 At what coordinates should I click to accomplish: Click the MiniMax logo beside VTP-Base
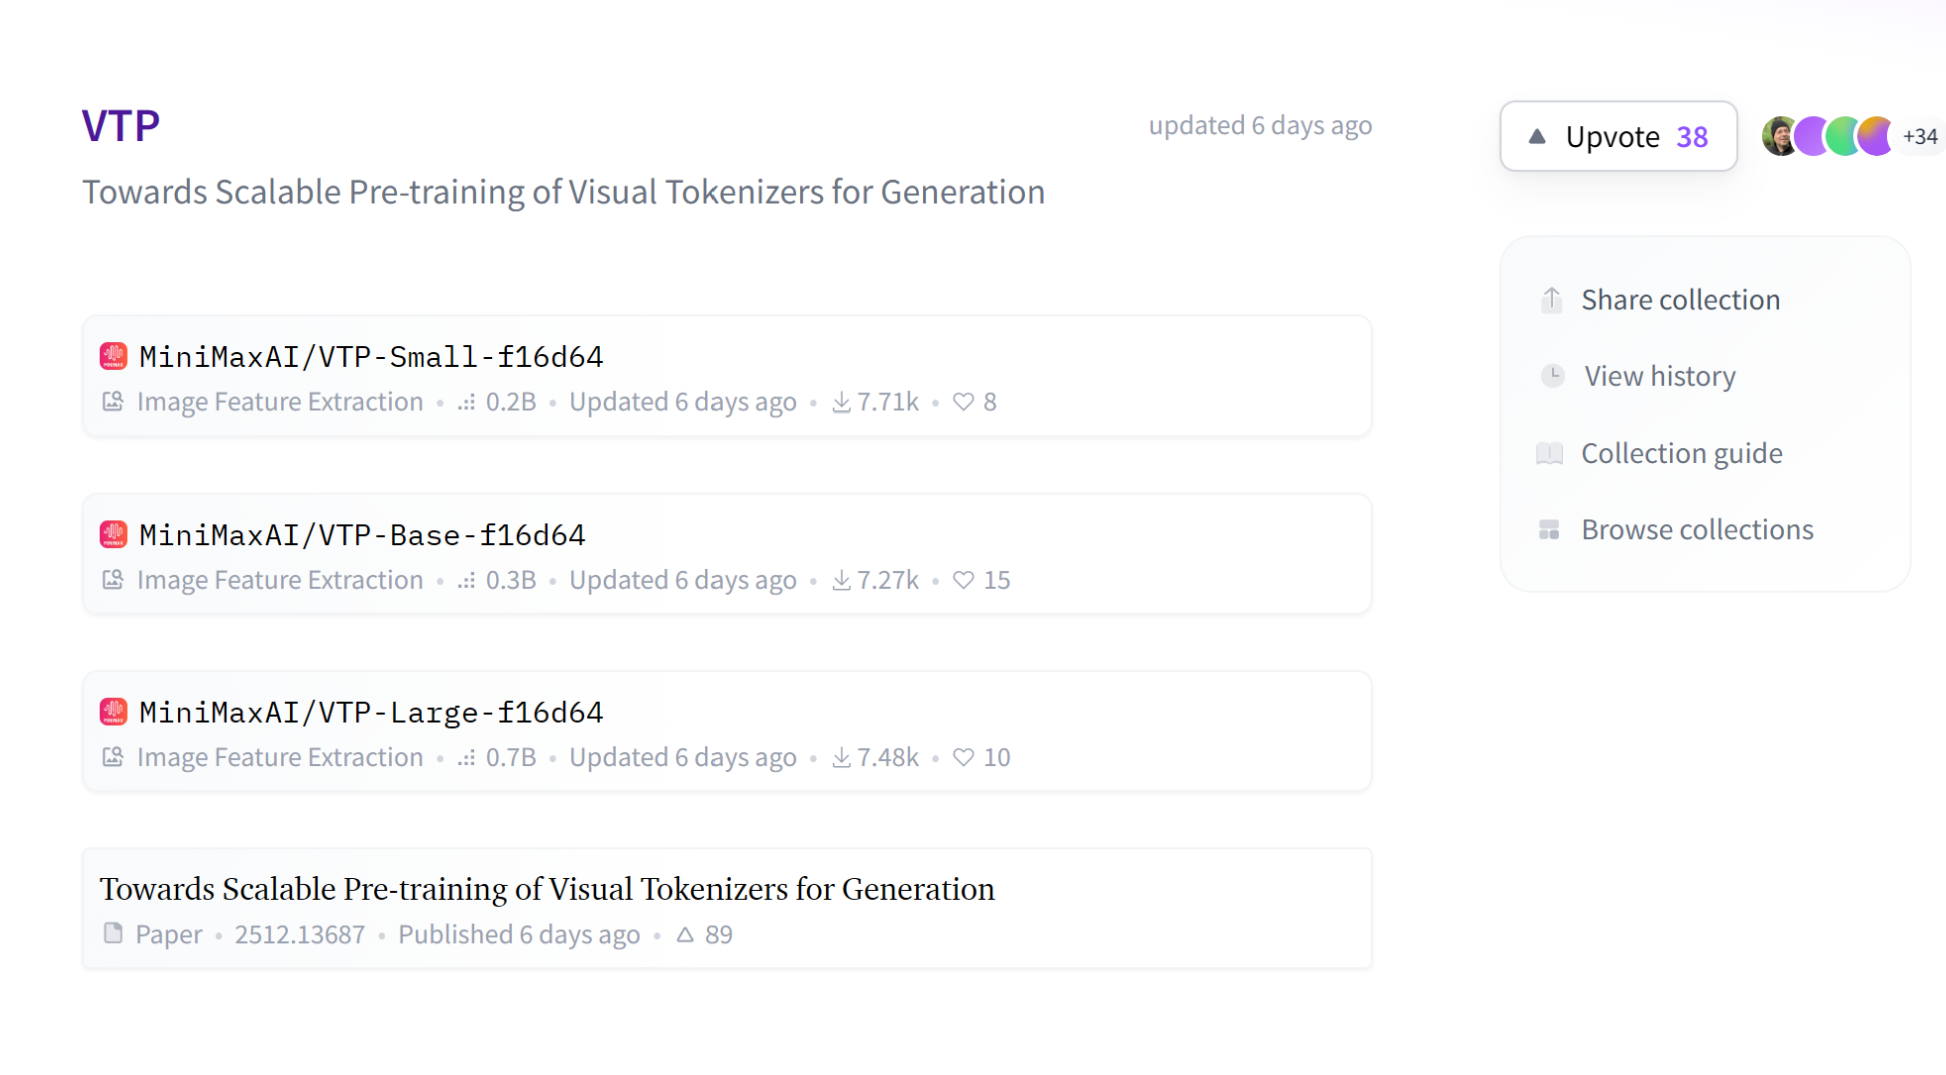tap(113, 534)
